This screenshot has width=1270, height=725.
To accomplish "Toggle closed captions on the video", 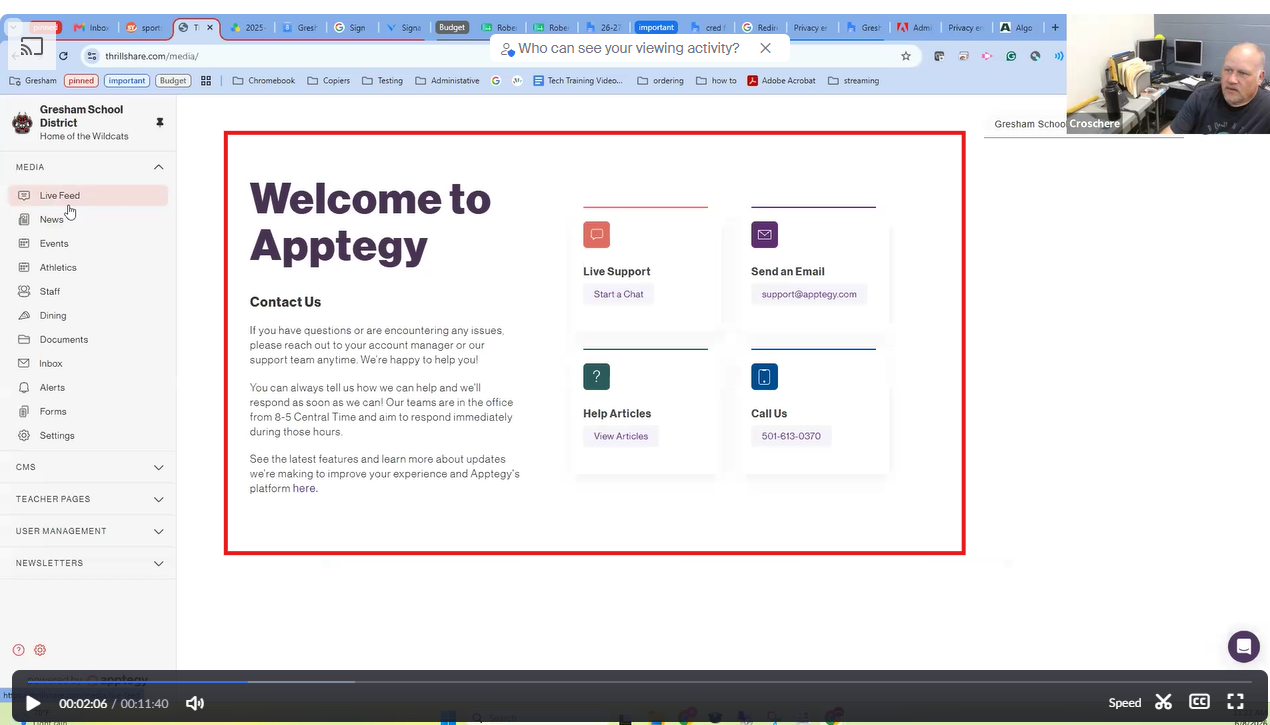I will [x=1199, y=702].
